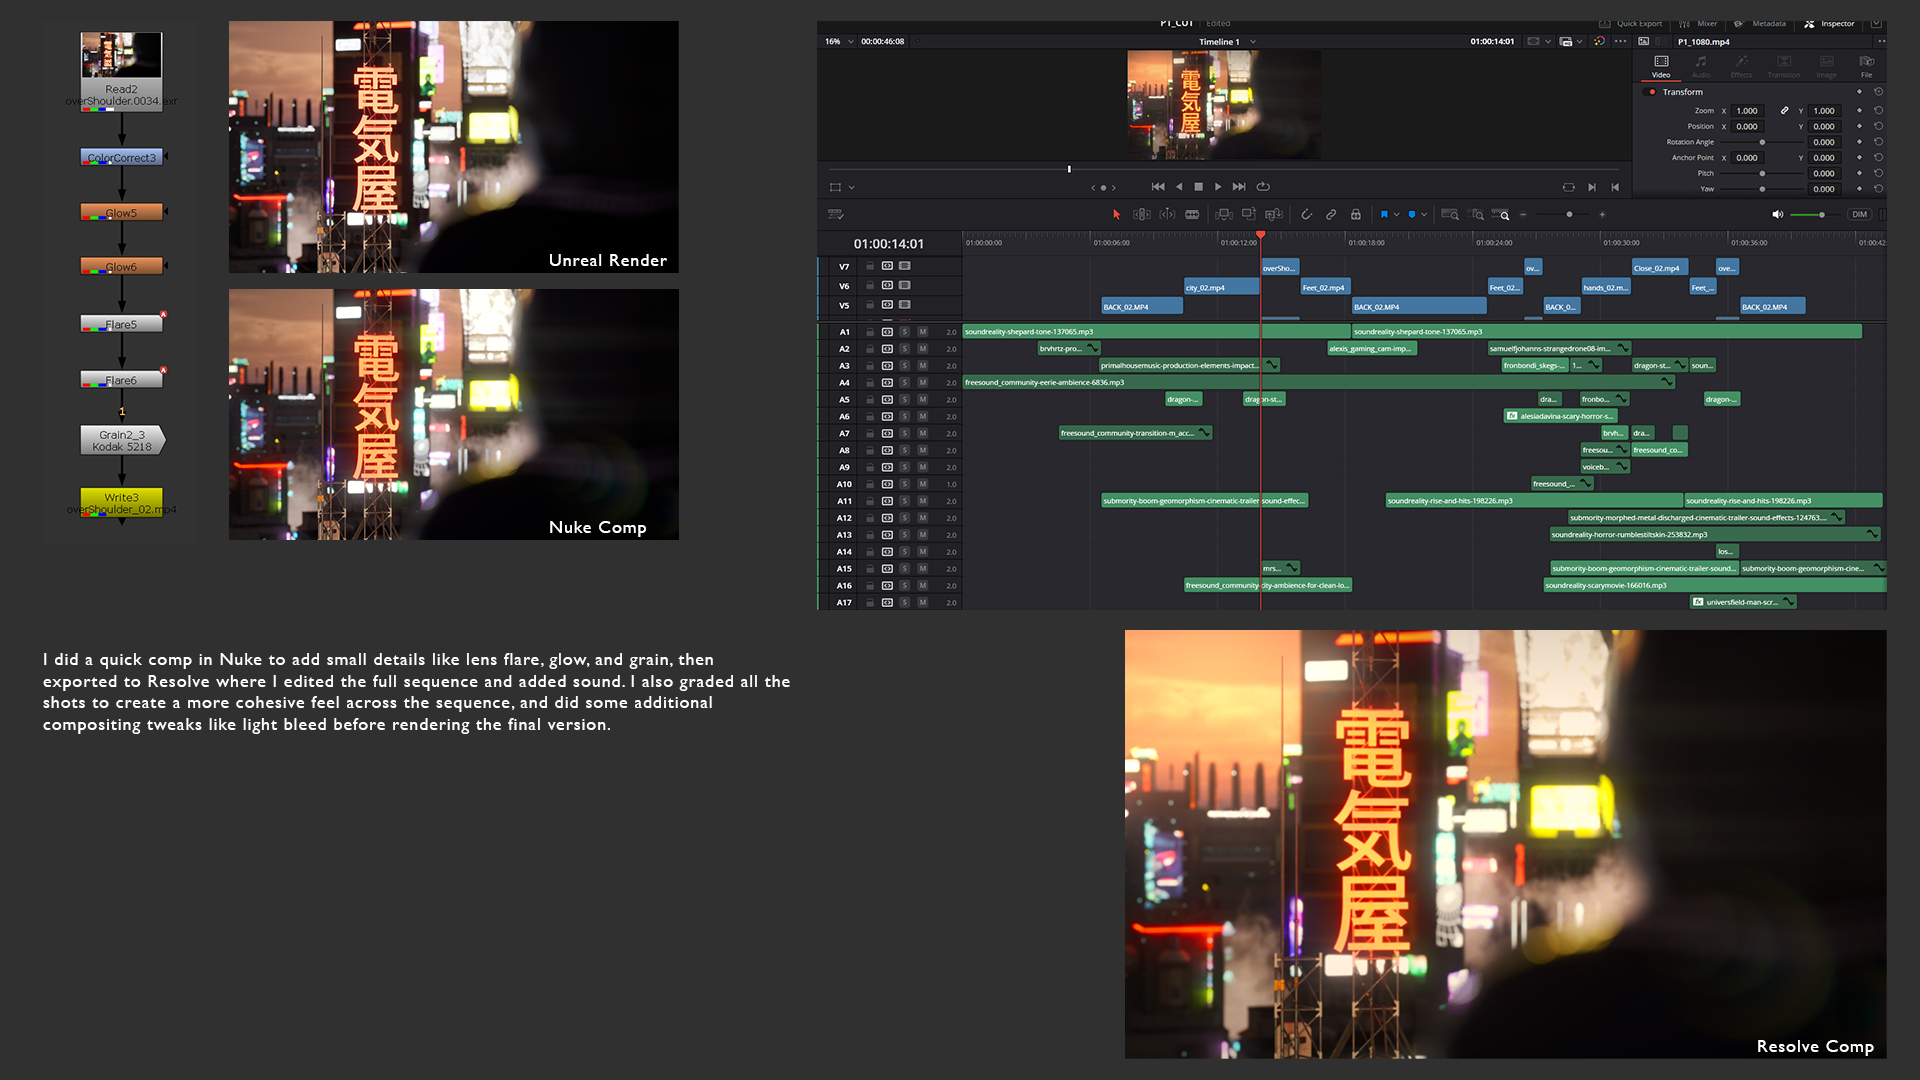Toggle the linked selection chain icon

click(1331, 215)
